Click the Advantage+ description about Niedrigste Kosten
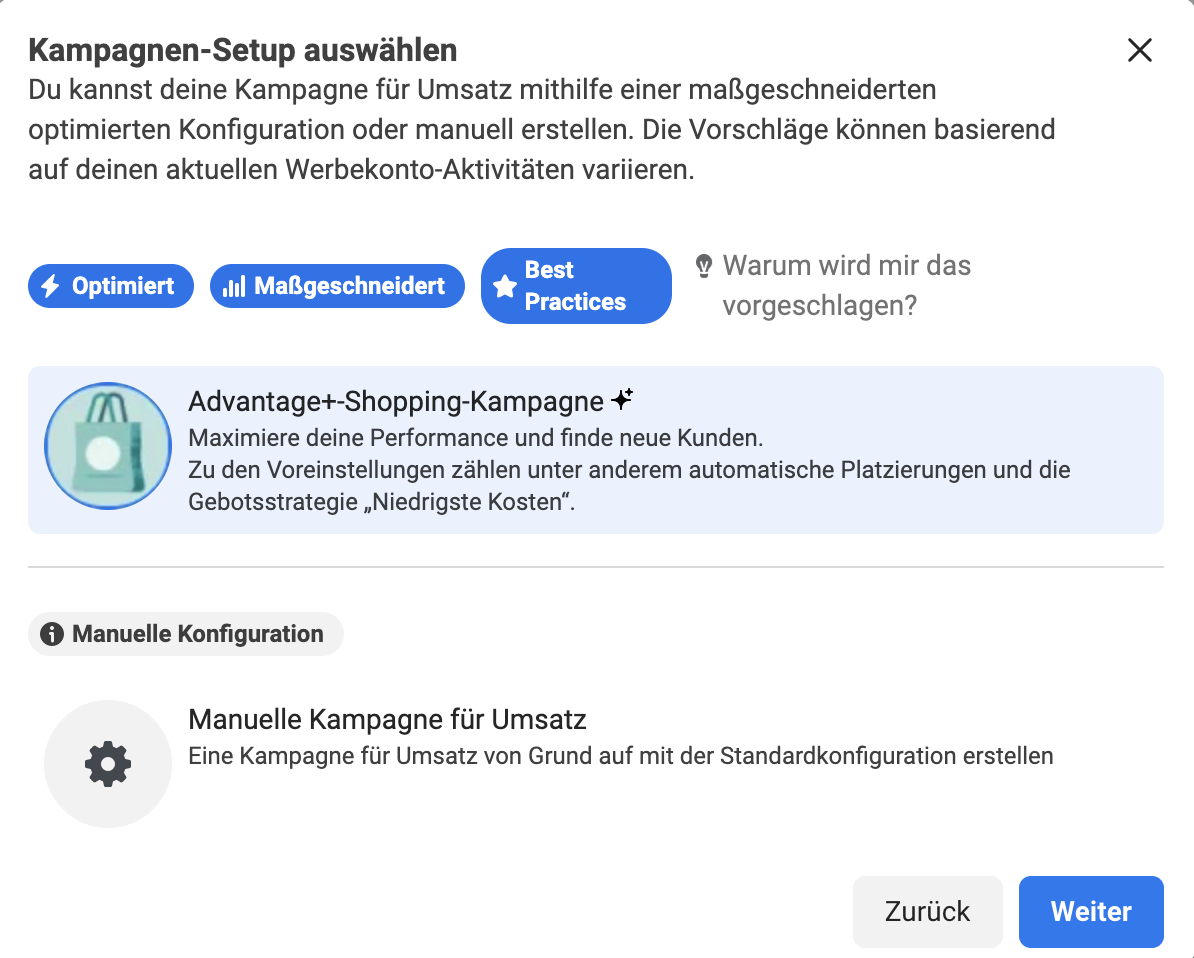 pyautogui.click(x=629, y=486)
